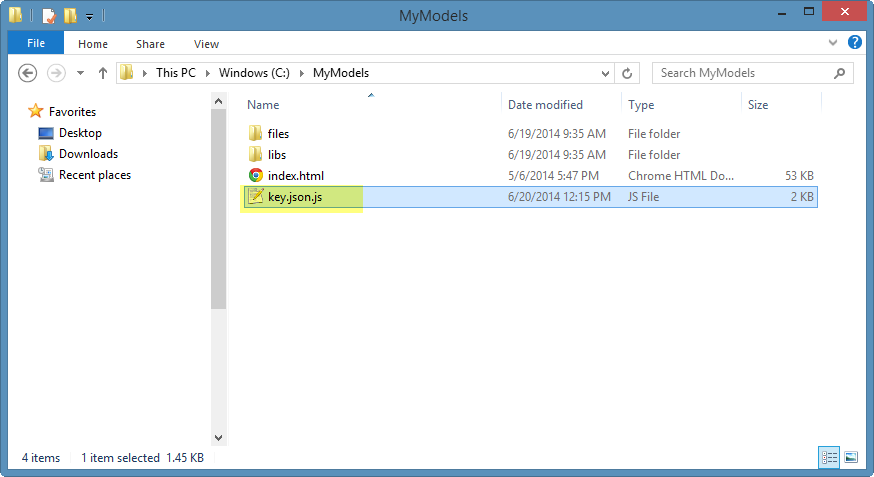Image resolution: width=874 pixels, height=477 pixels.
Task: Click the search magnifier icon
Action: 839,73
